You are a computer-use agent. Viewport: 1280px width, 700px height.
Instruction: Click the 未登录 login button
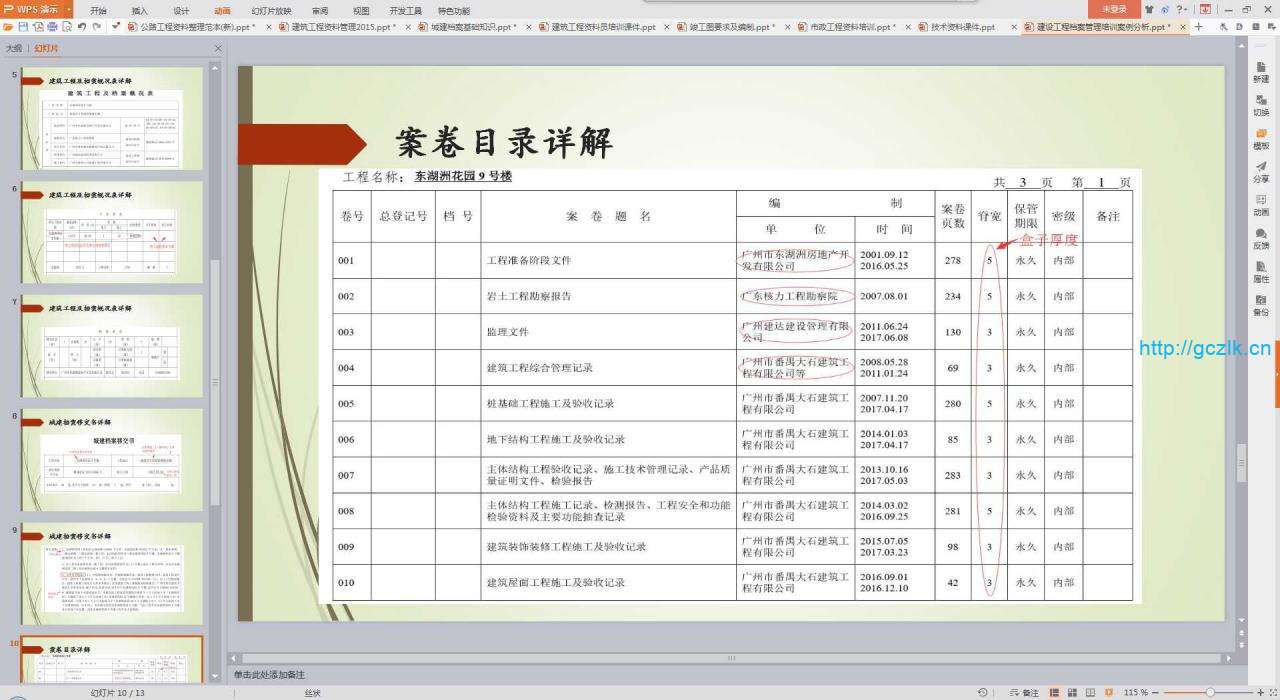pos(1114,9)
